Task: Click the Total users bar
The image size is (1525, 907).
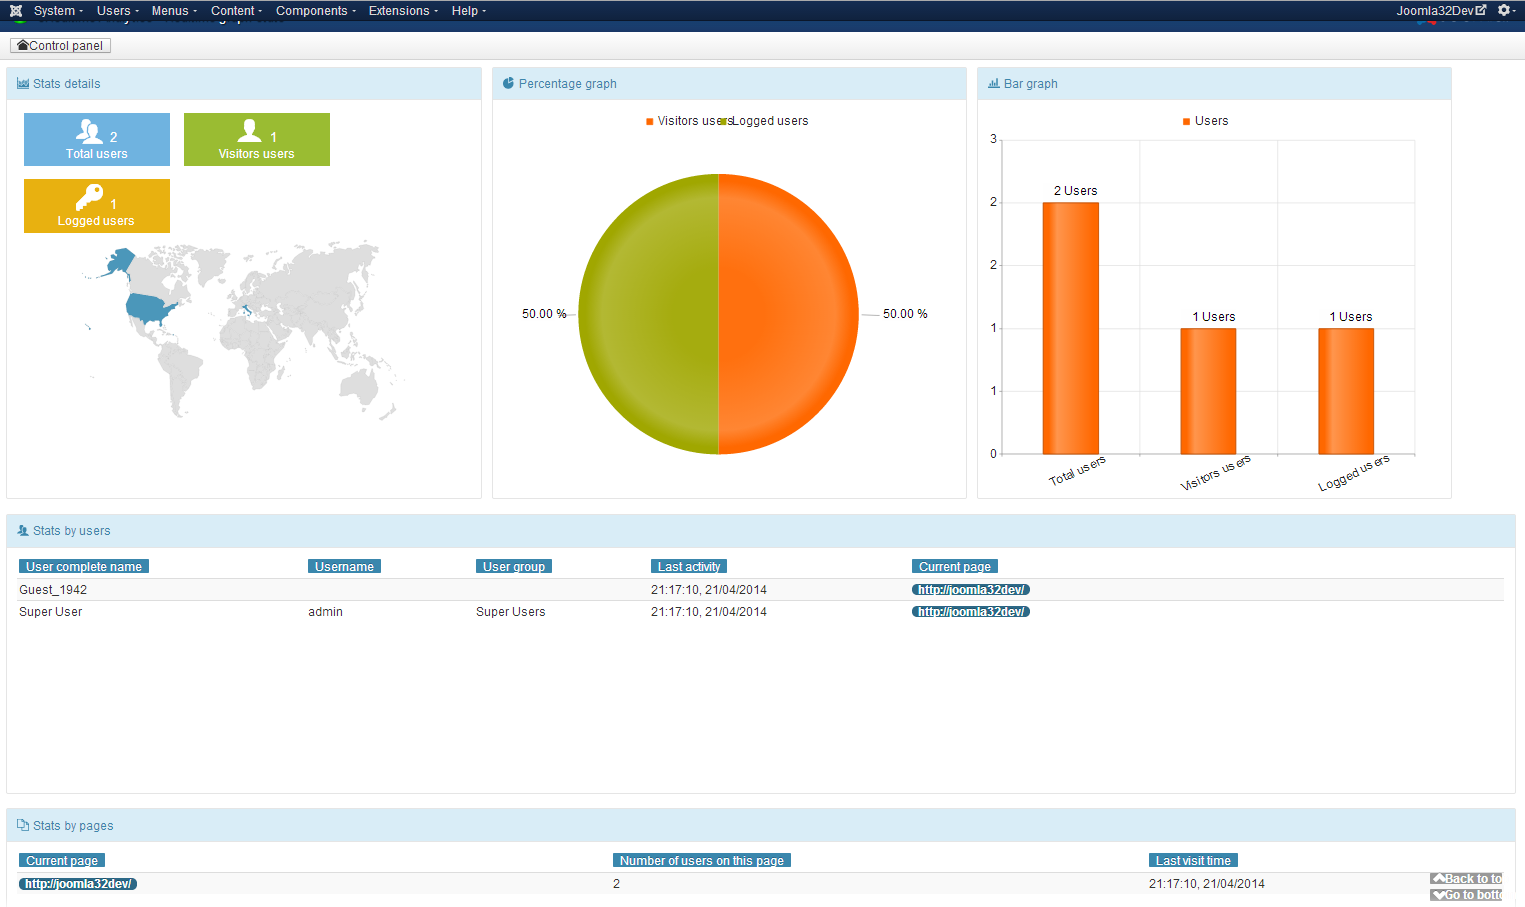Action: pyautogui.click(x=1071, y=328)
